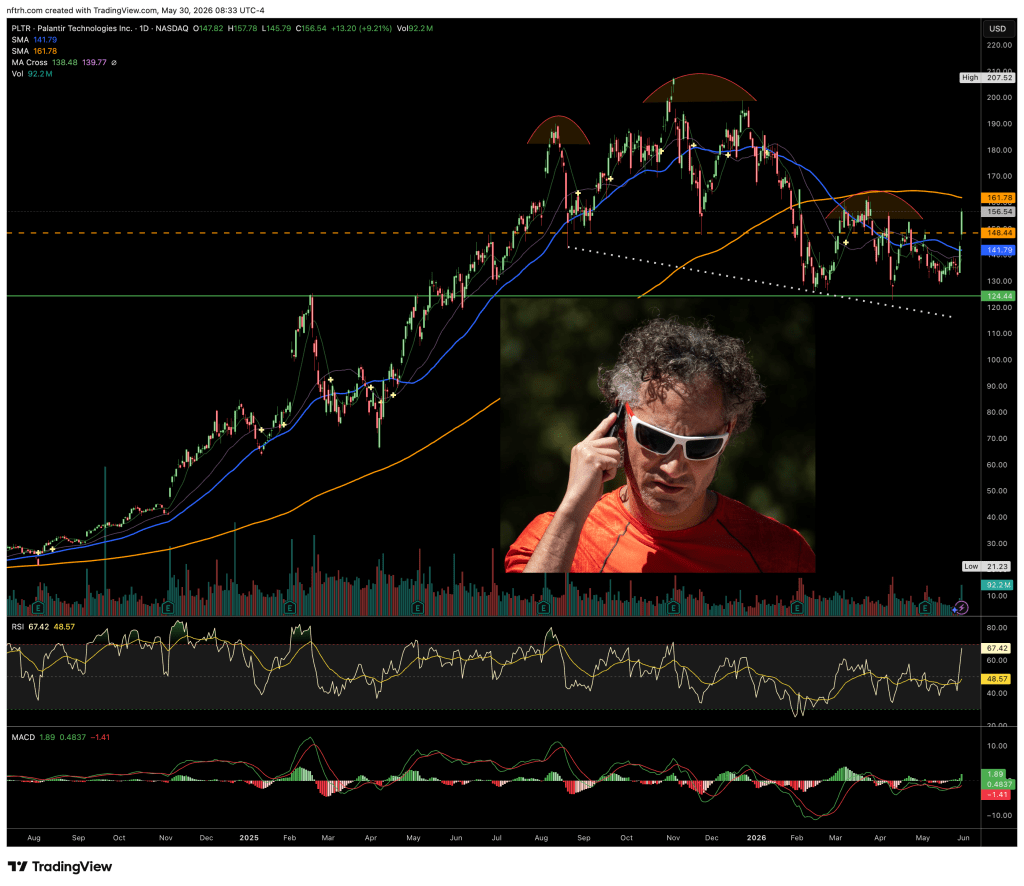Click the -10.00 MACD scale value
Screen dimensions: 1024x886
(999, 815)
